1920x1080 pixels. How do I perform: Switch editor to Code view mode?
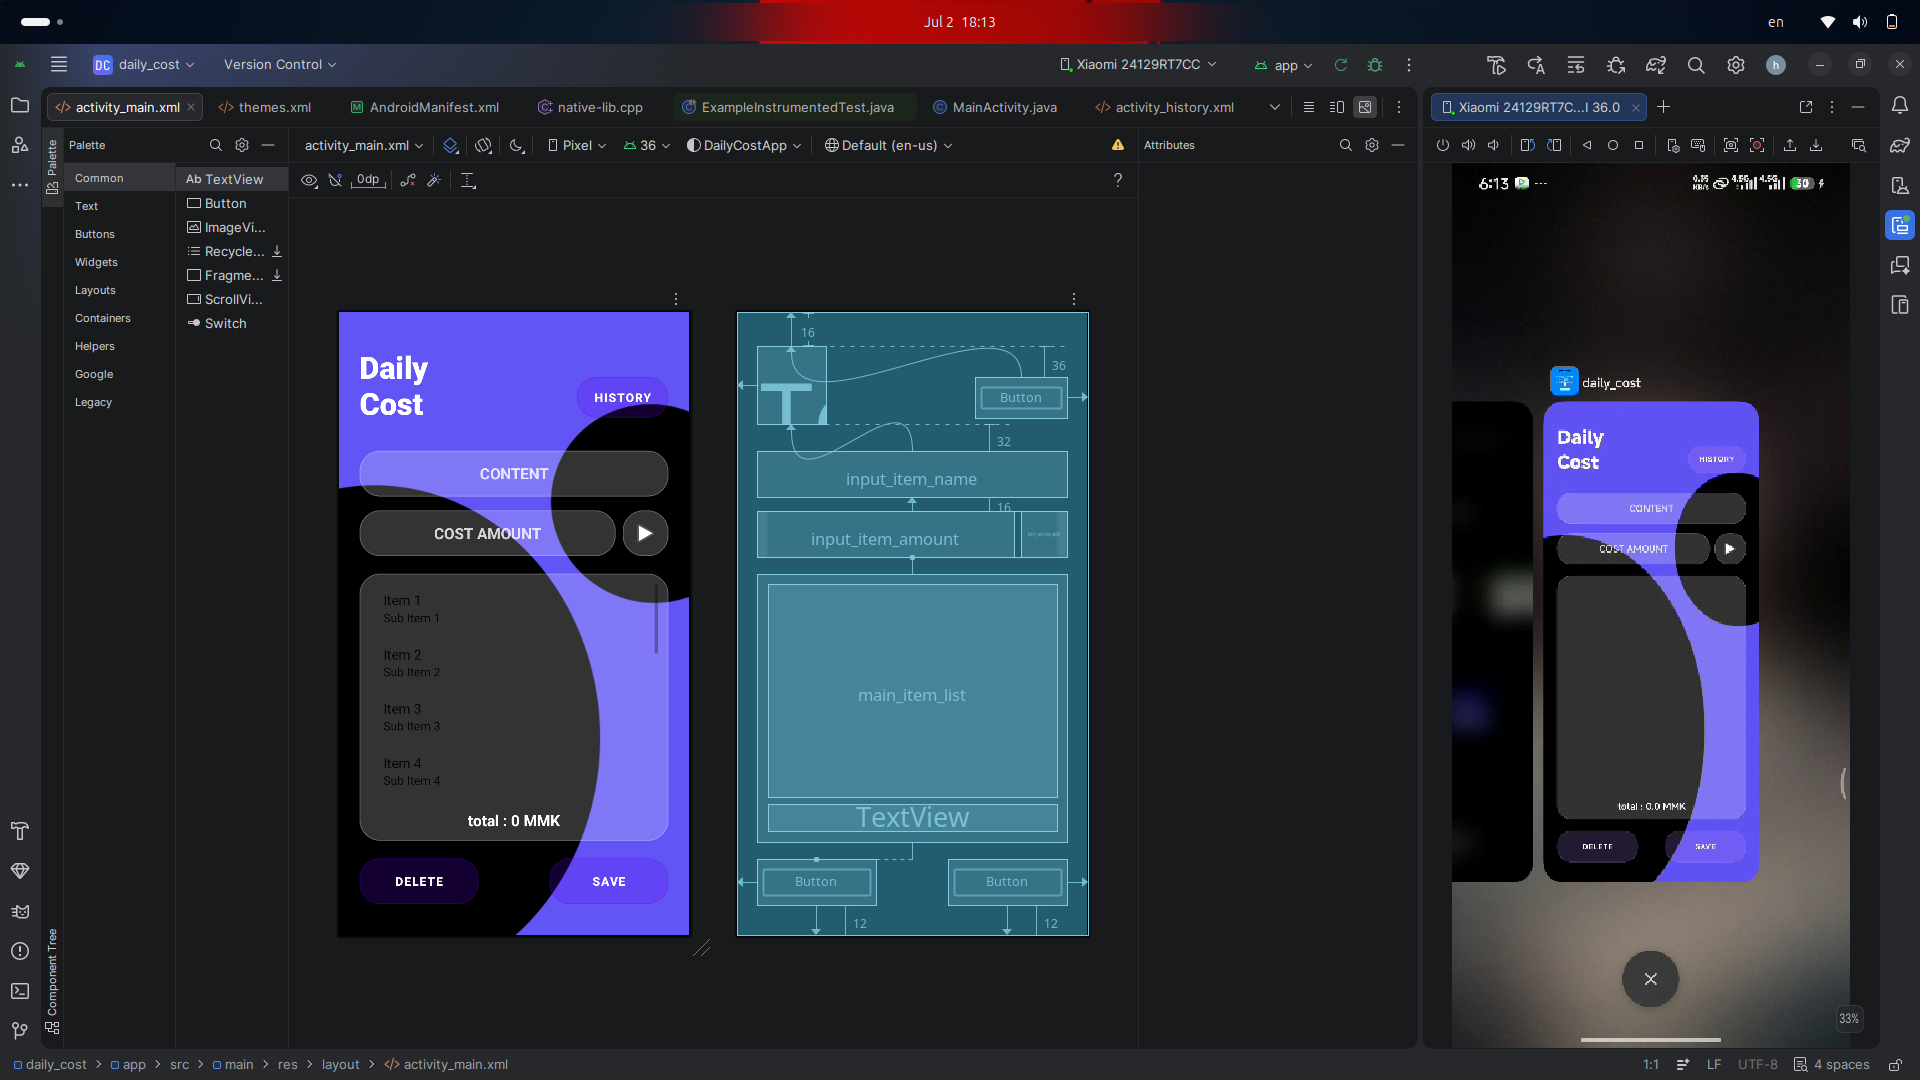pos(1309,107)
